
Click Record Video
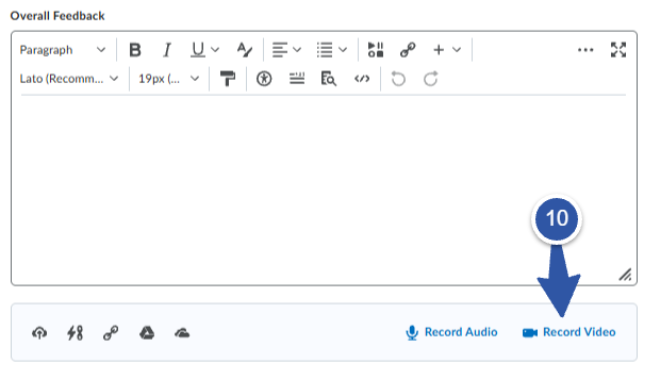point(569,332)
